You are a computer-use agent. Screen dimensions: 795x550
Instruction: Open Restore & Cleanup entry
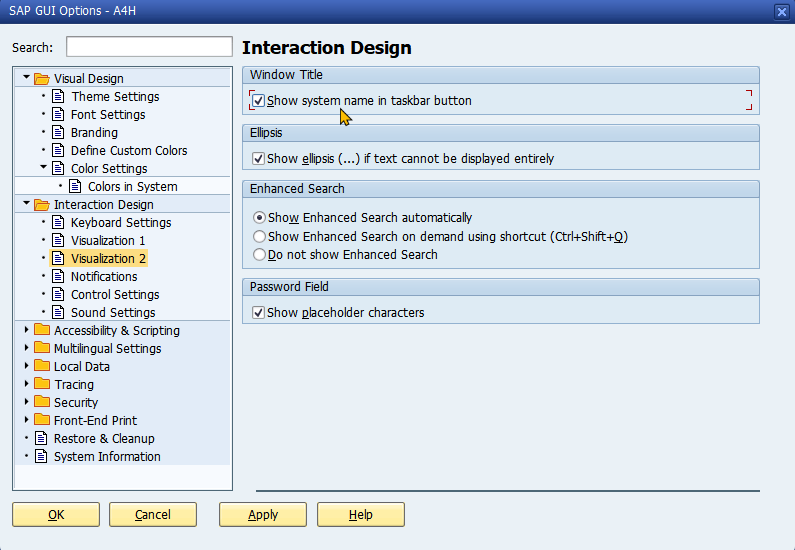104,438
